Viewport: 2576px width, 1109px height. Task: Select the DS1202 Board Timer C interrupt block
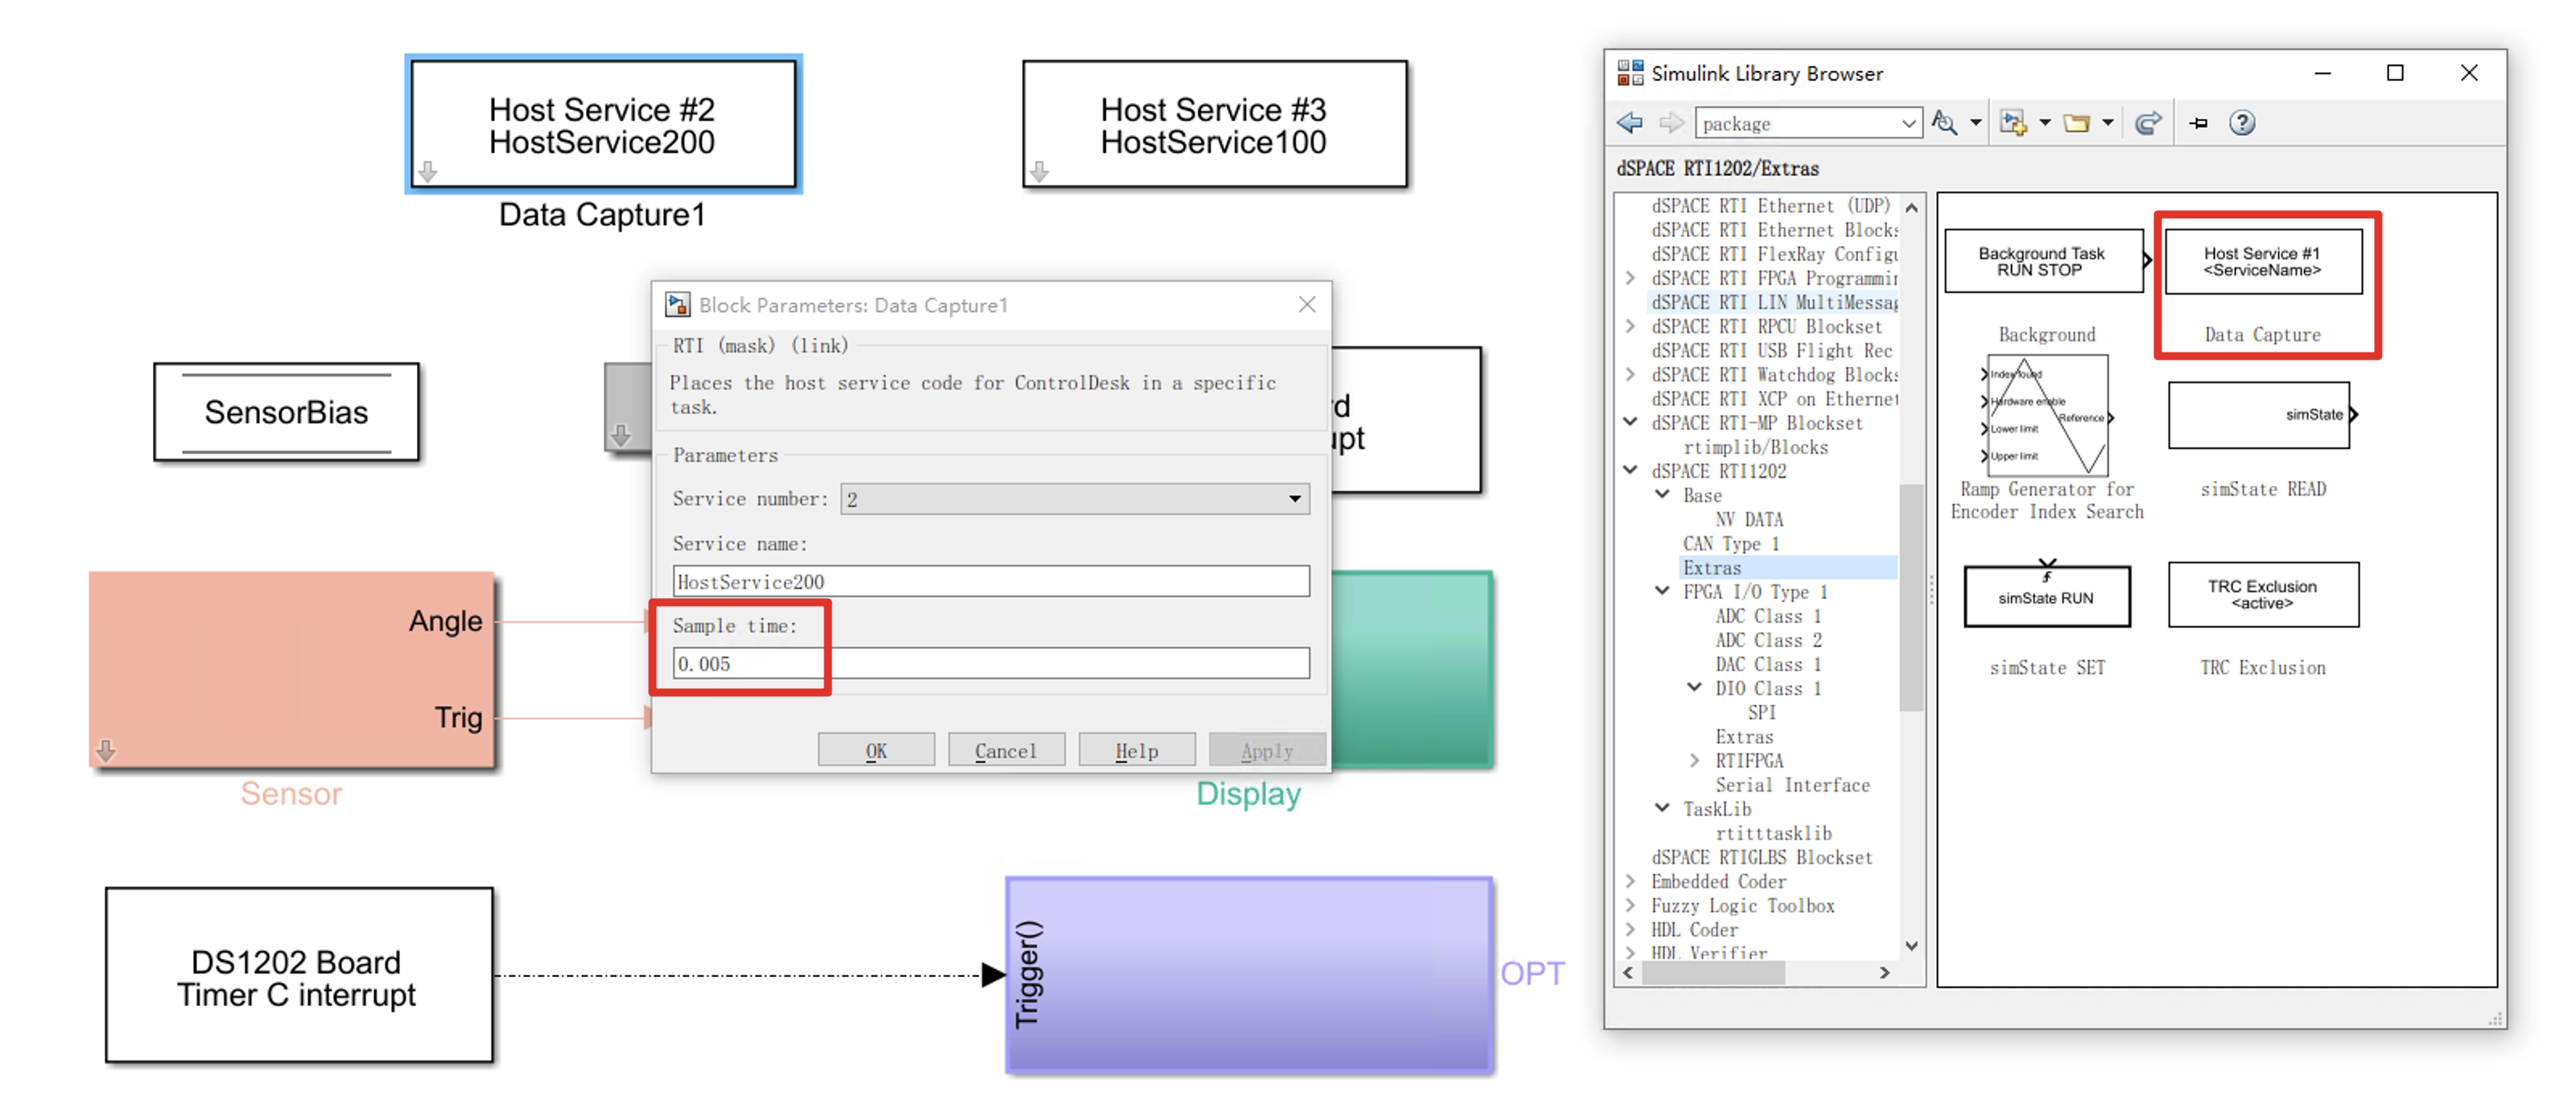click(x=298, y=975)
